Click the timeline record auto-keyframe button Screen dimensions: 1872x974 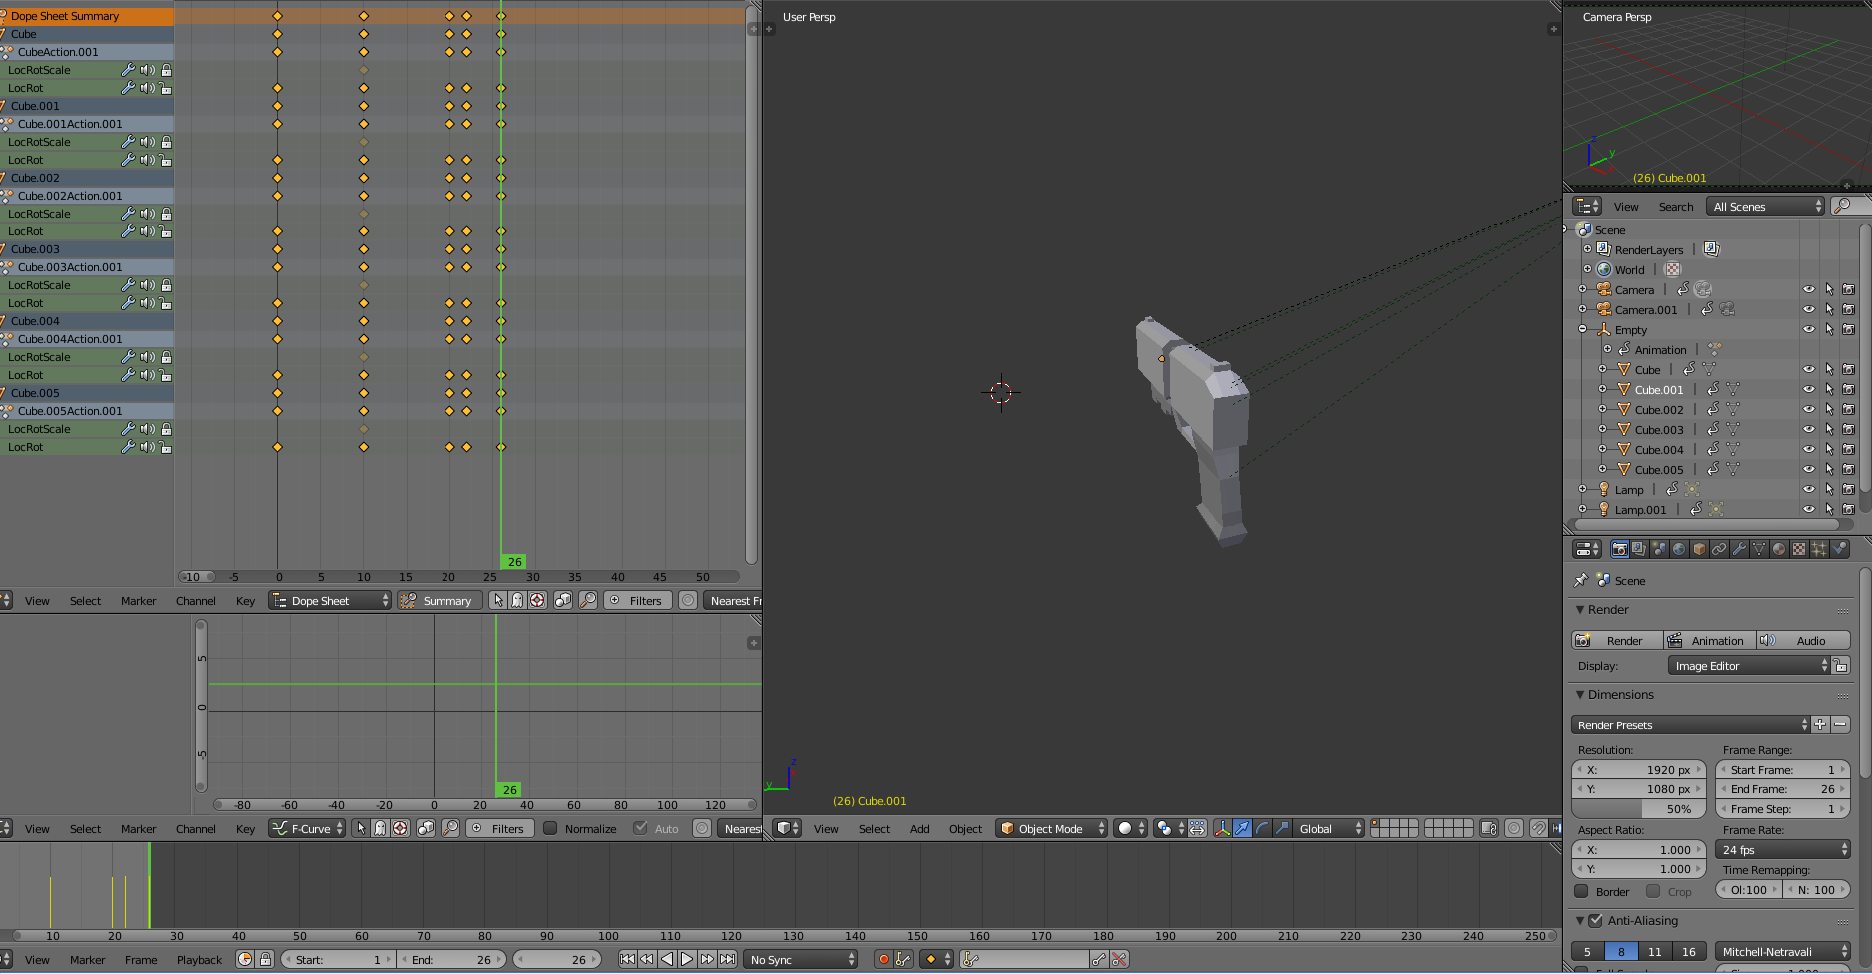coord(883,959)
